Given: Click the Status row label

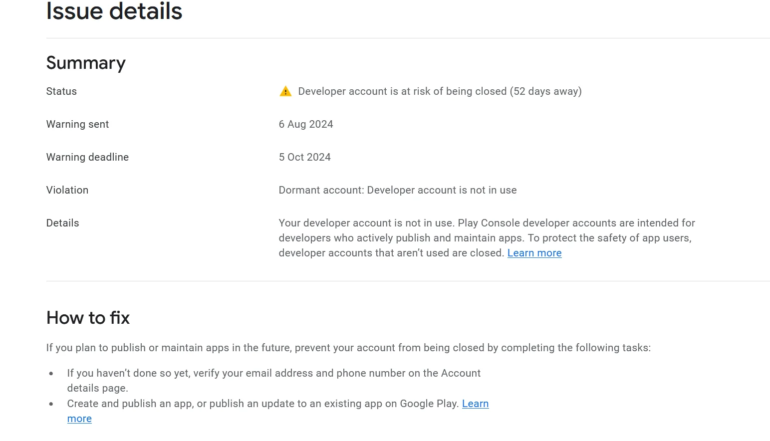Looking at the screenshot, I should coord(62,92).
